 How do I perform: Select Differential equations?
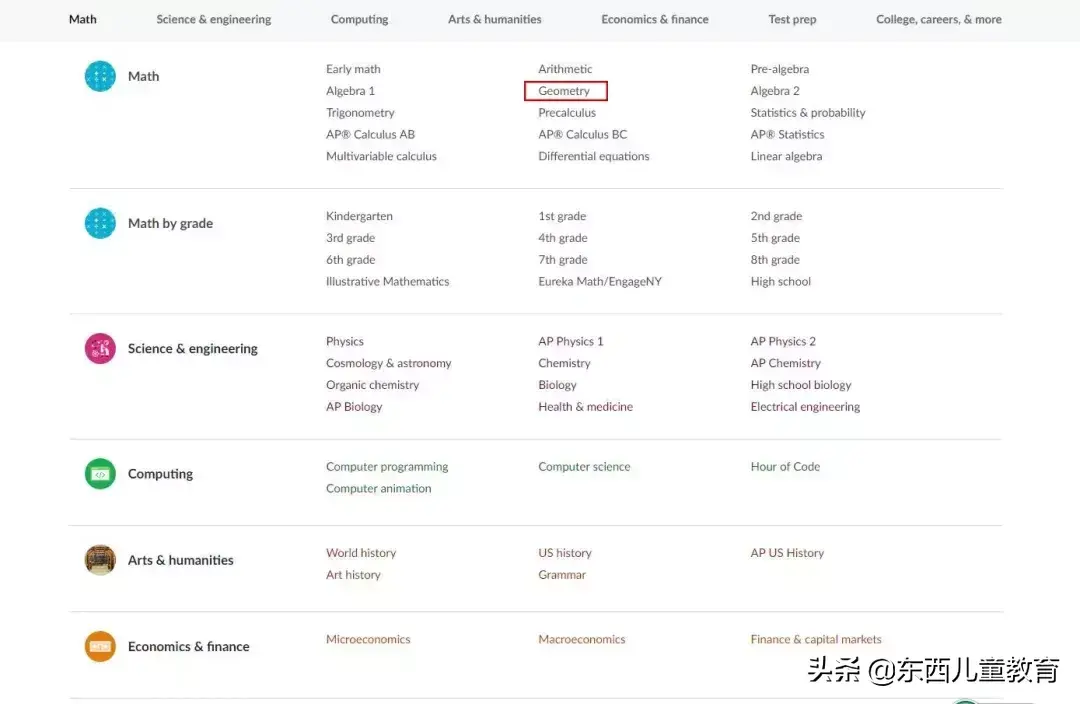pyautogui.click(x=593, y=156)
